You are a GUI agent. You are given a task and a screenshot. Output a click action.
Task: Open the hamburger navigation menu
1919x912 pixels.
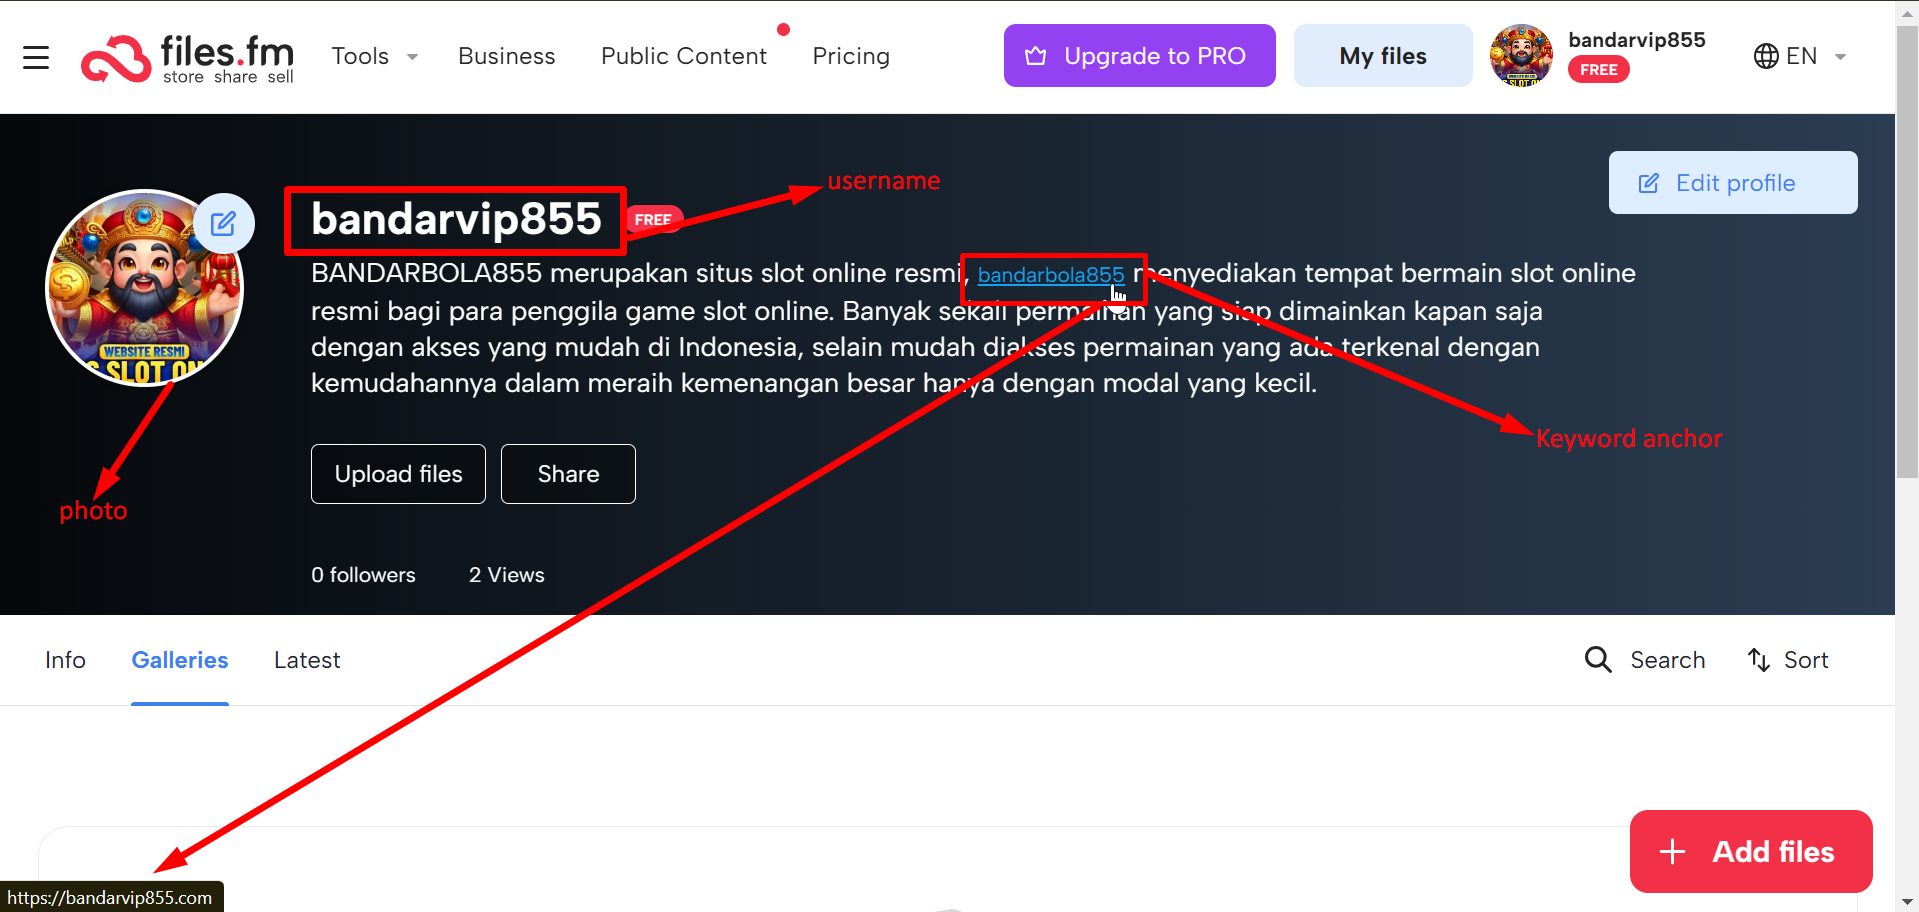36,57
